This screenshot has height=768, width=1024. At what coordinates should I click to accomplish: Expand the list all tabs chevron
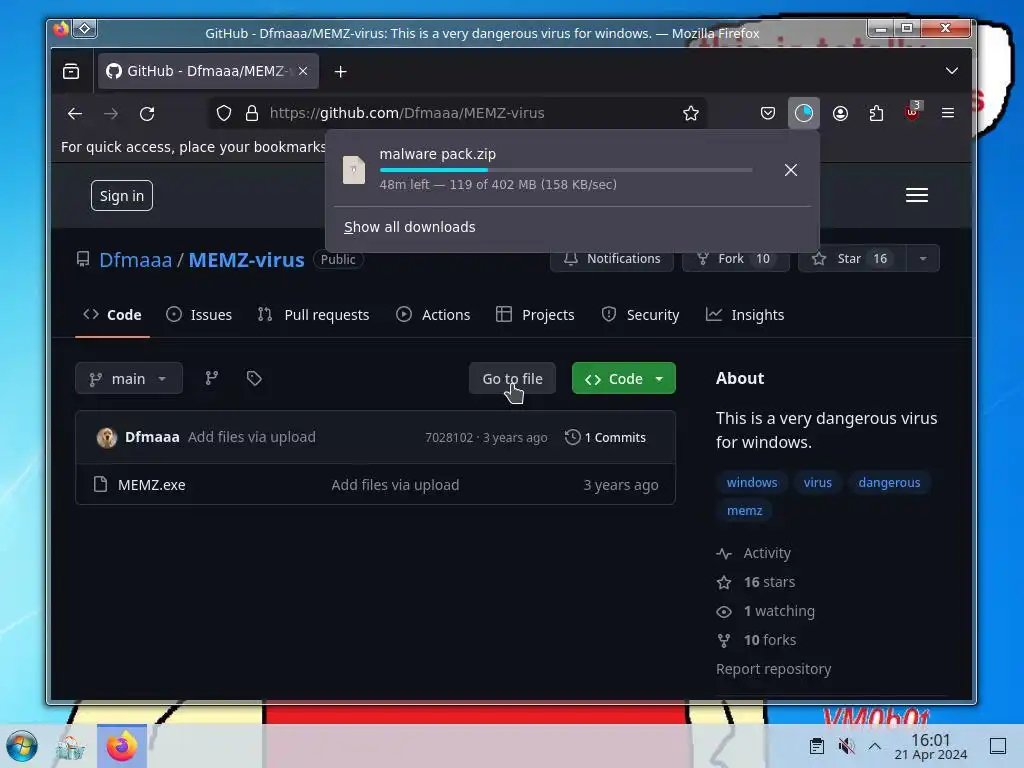pyautogui.click(x=952, y=71)
